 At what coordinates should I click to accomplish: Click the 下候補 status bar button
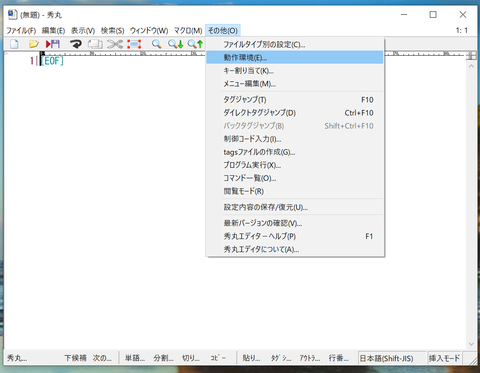(x=75, y=358)
